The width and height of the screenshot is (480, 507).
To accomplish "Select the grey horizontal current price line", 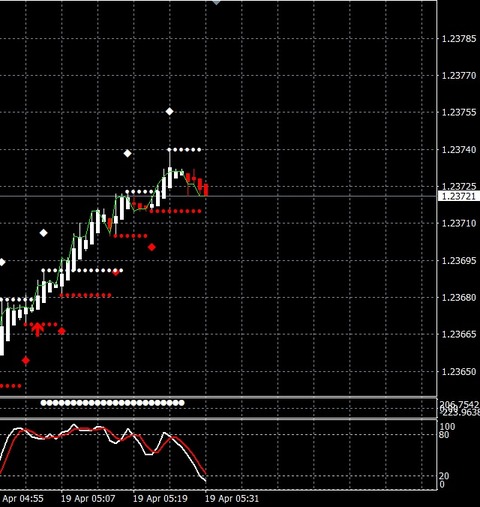I will 218,196.
